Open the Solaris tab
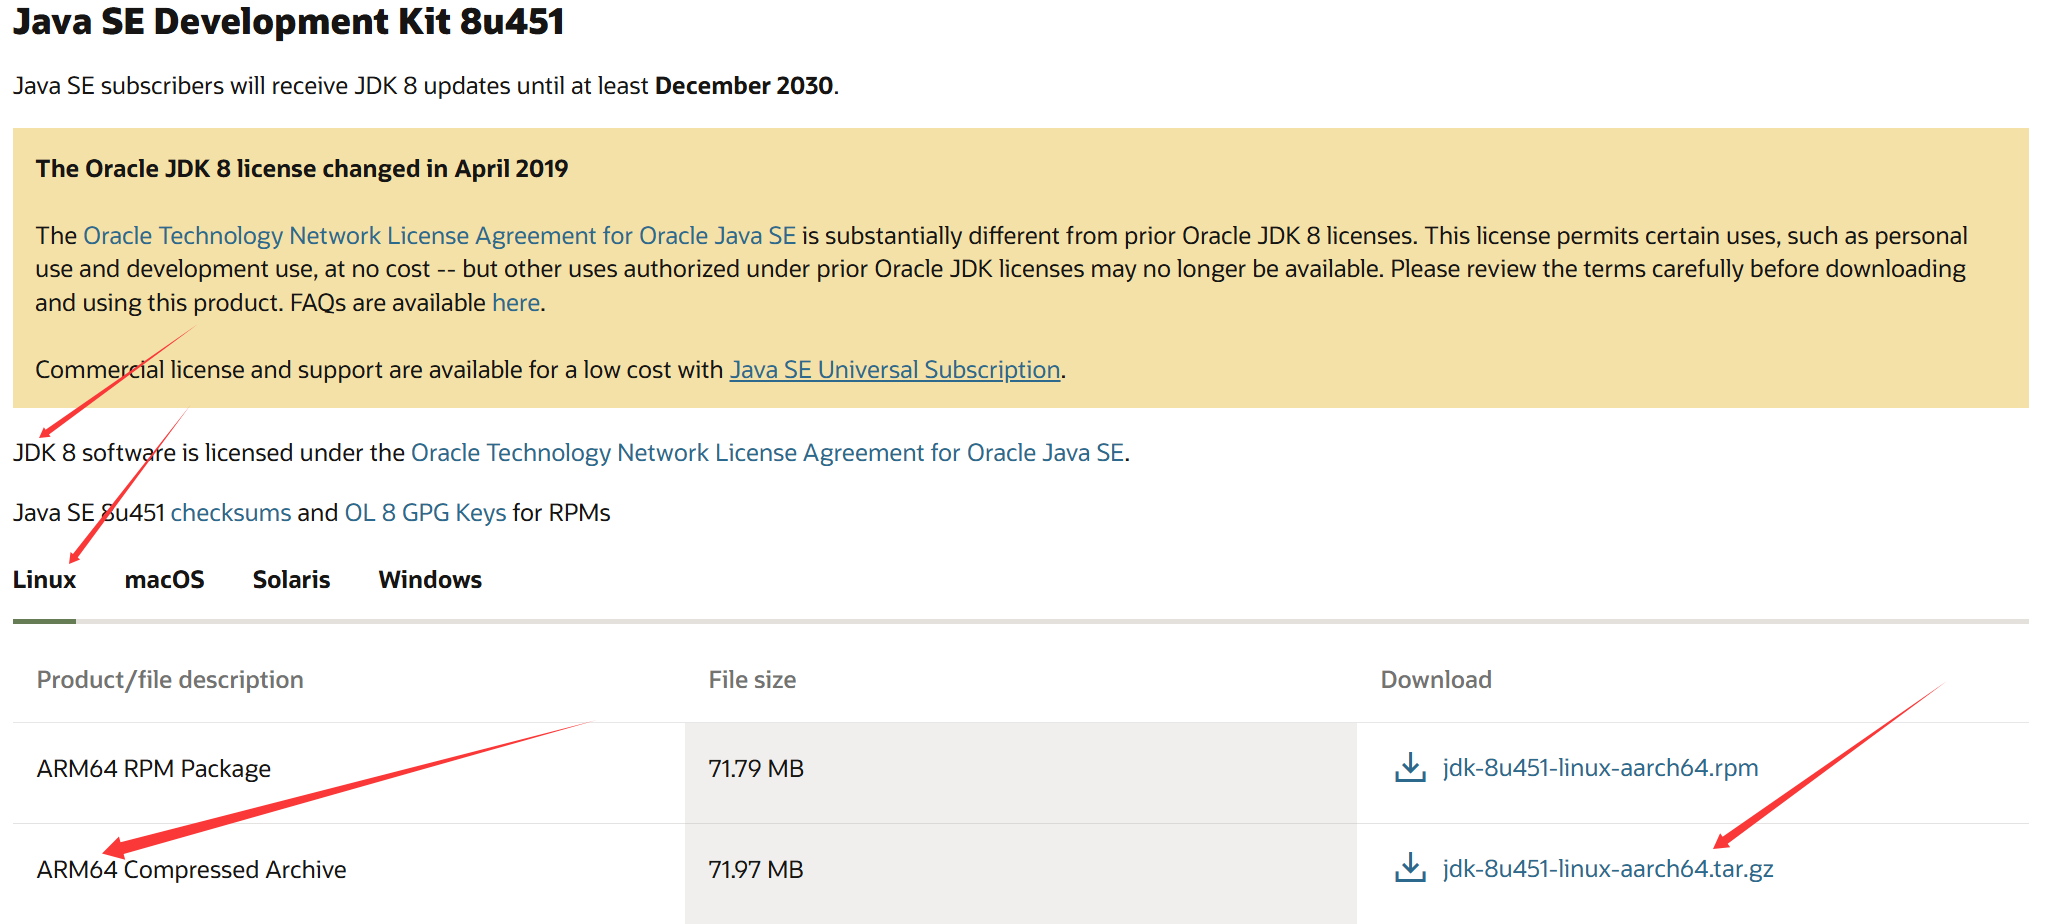 pos(291,580)
